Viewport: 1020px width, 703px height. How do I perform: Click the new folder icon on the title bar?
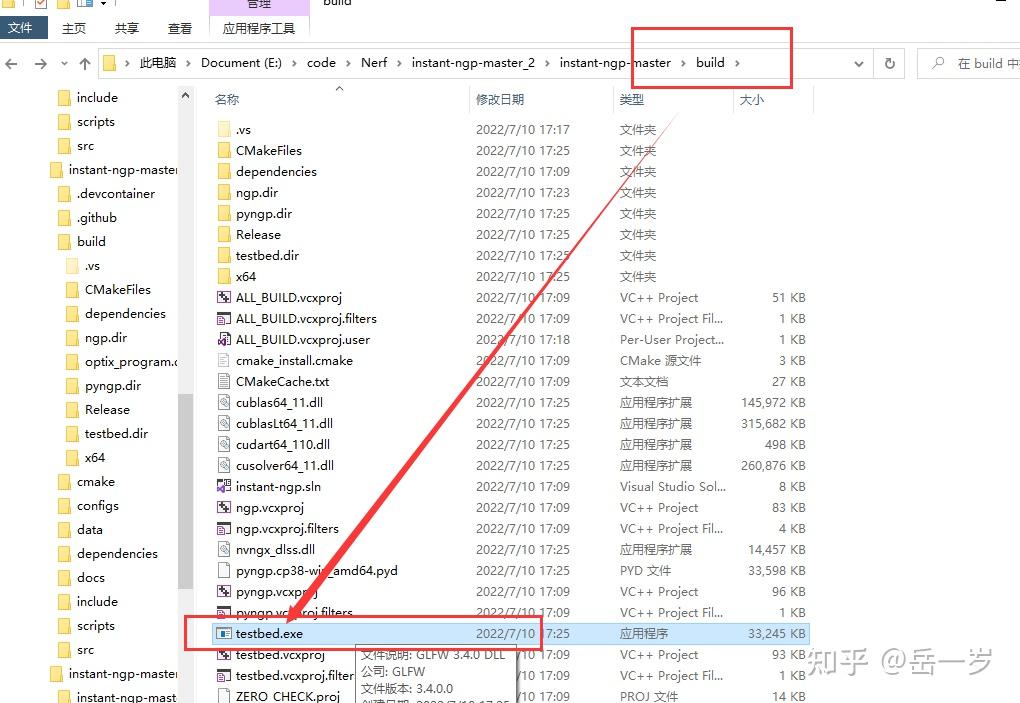click(x=62, y=4)
